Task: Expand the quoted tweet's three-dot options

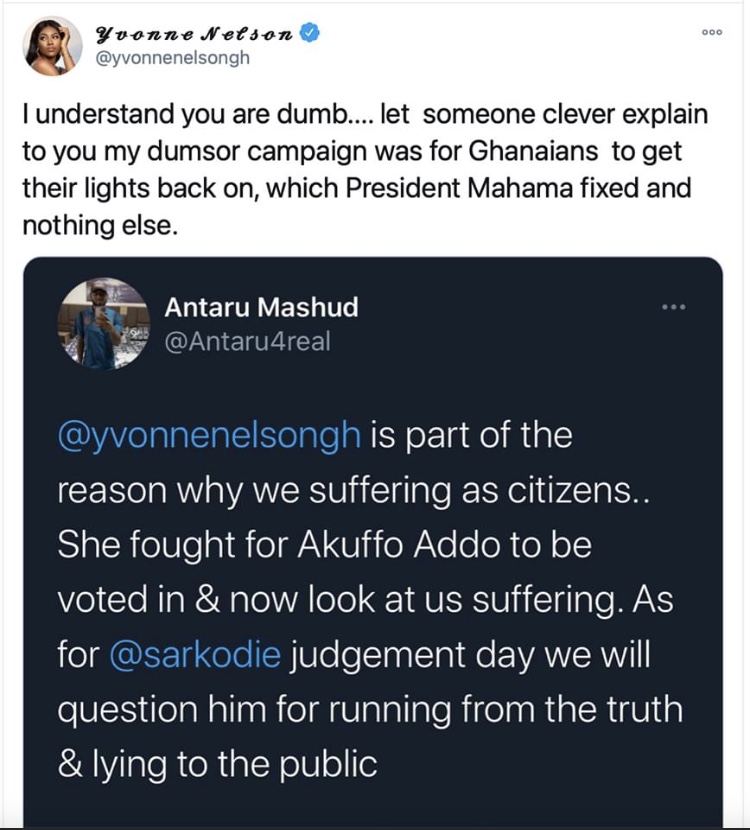Action: tap(674, 306)
